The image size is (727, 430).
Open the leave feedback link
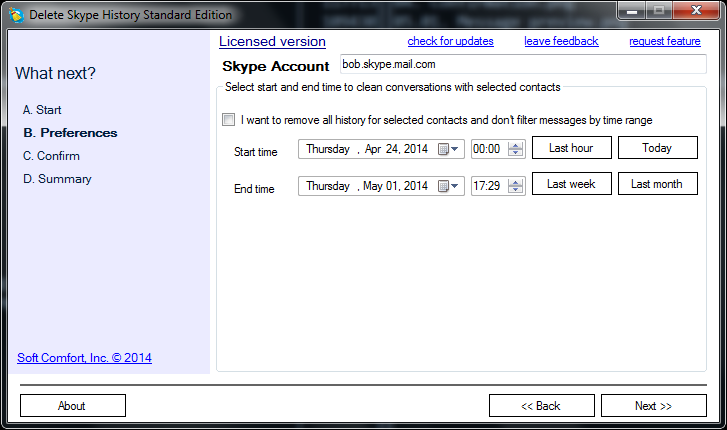561,42
